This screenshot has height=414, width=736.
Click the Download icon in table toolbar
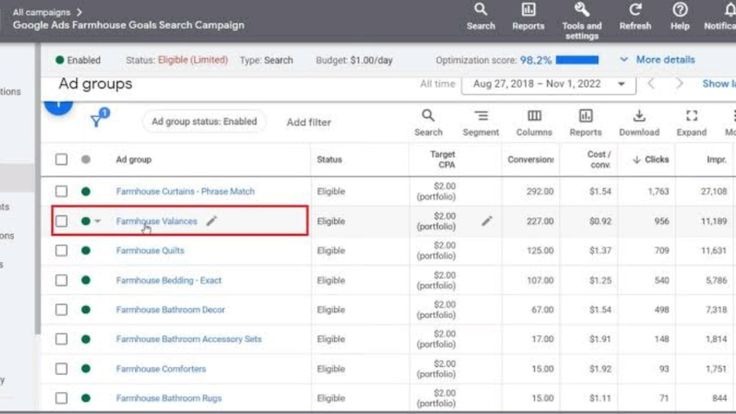click(x=639, y=117)
